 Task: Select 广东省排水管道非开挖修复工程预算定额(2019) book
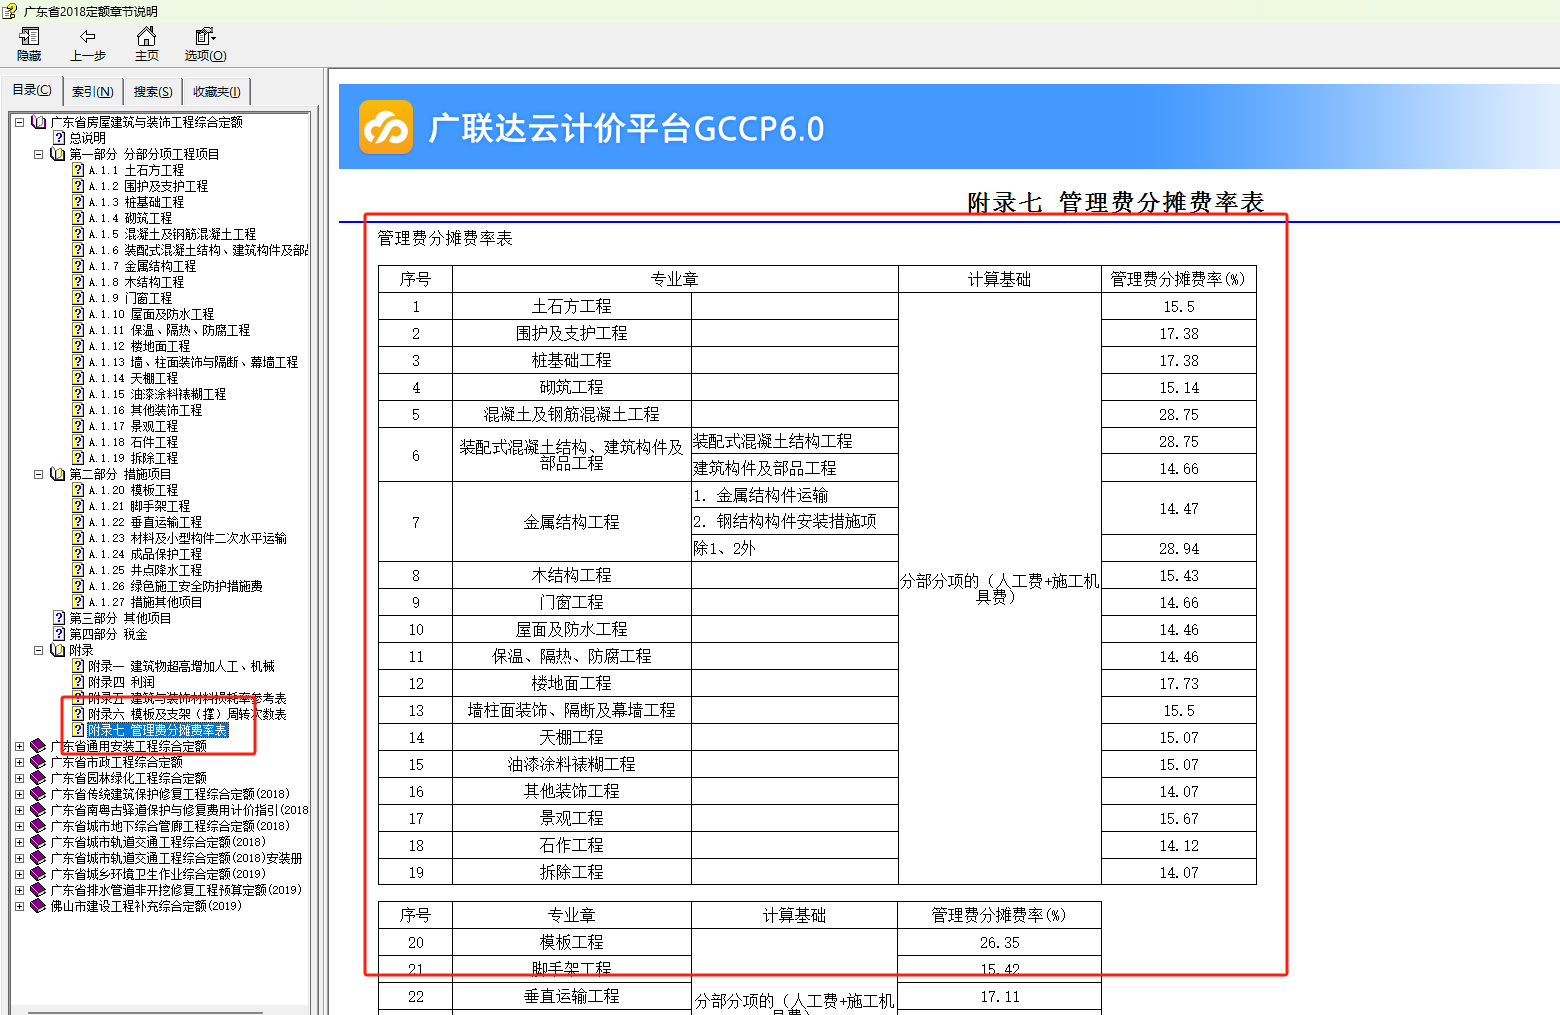pos(176,890)
